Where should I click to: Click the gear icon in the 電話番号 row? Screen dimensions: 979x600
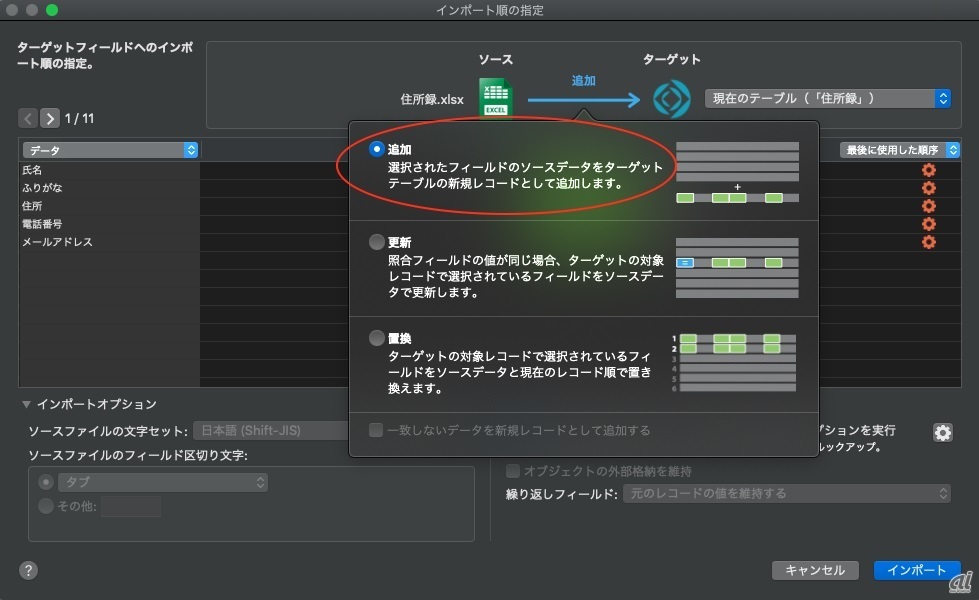pos(928,224)
